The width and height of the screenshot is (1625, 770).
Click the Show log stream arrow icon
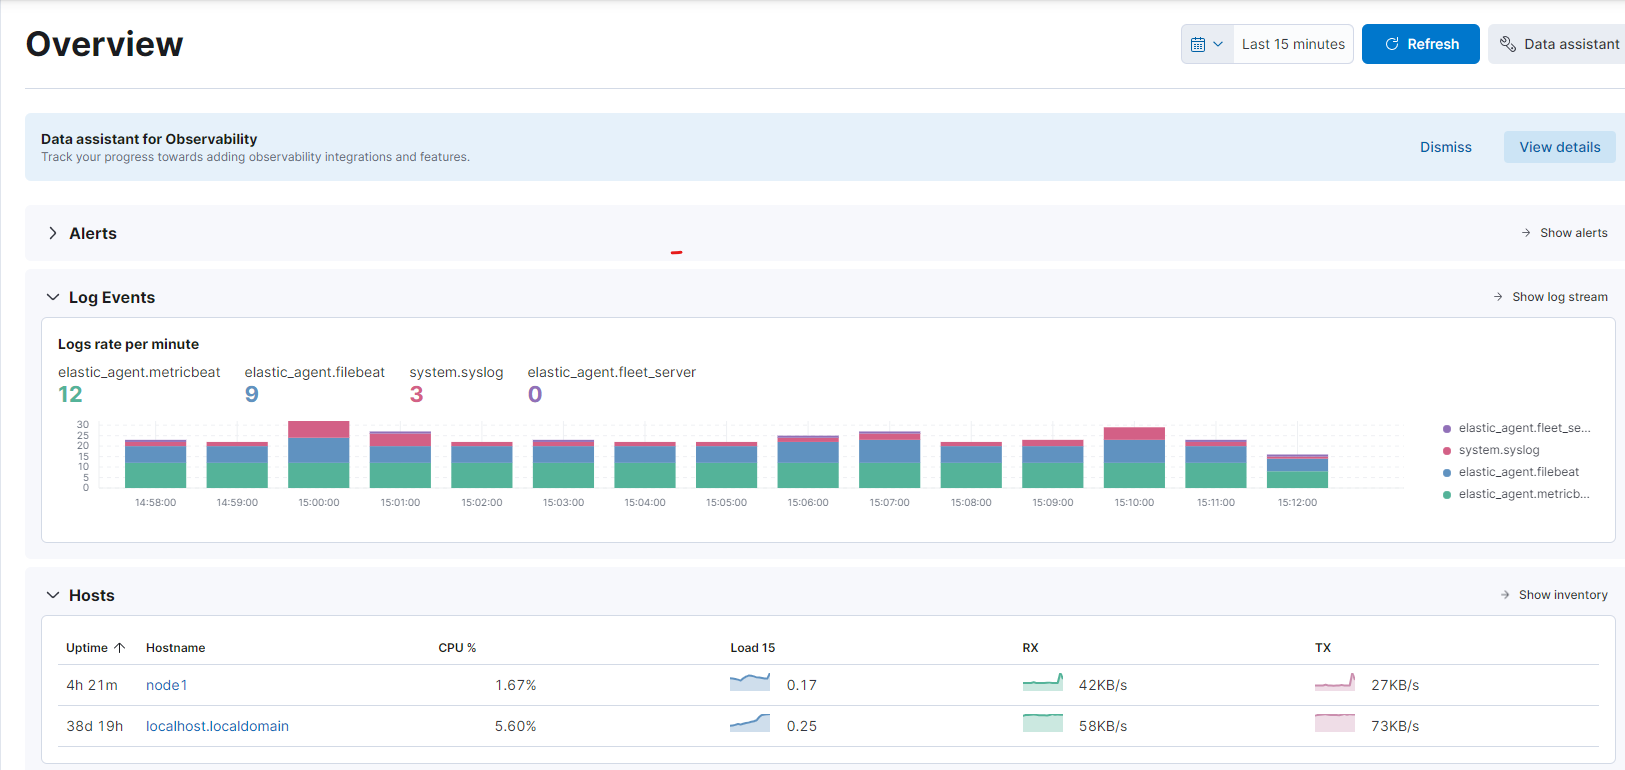coord(1498,297)
